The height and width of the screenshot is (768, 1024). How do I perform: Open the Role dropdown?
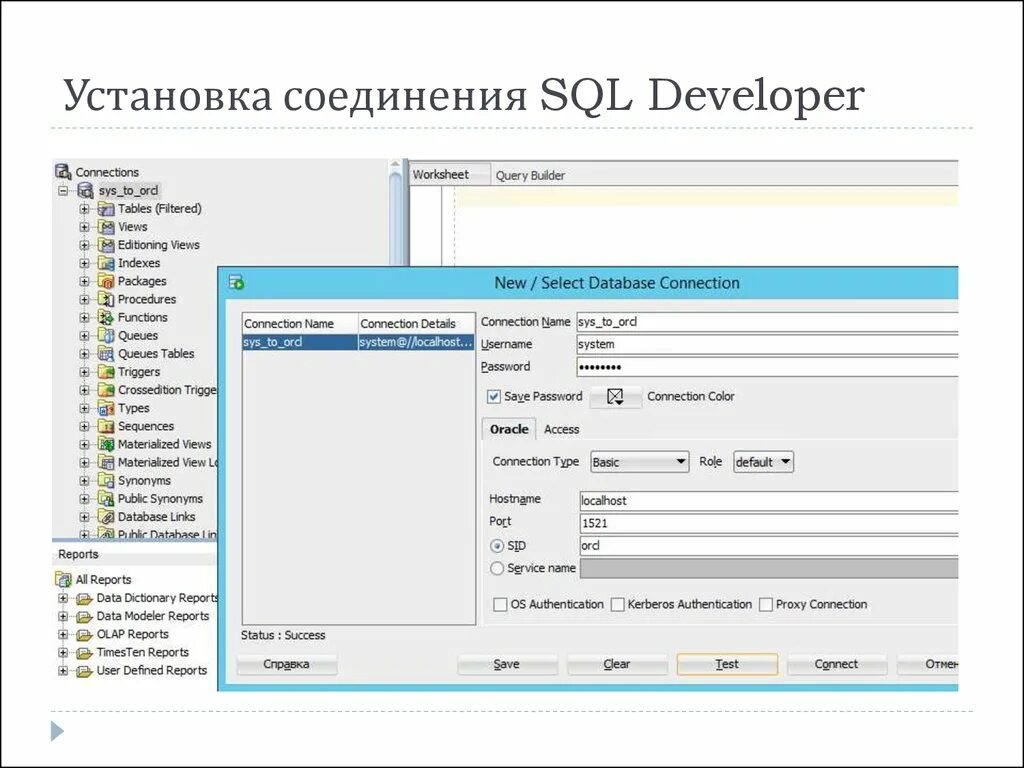[763, 462]
